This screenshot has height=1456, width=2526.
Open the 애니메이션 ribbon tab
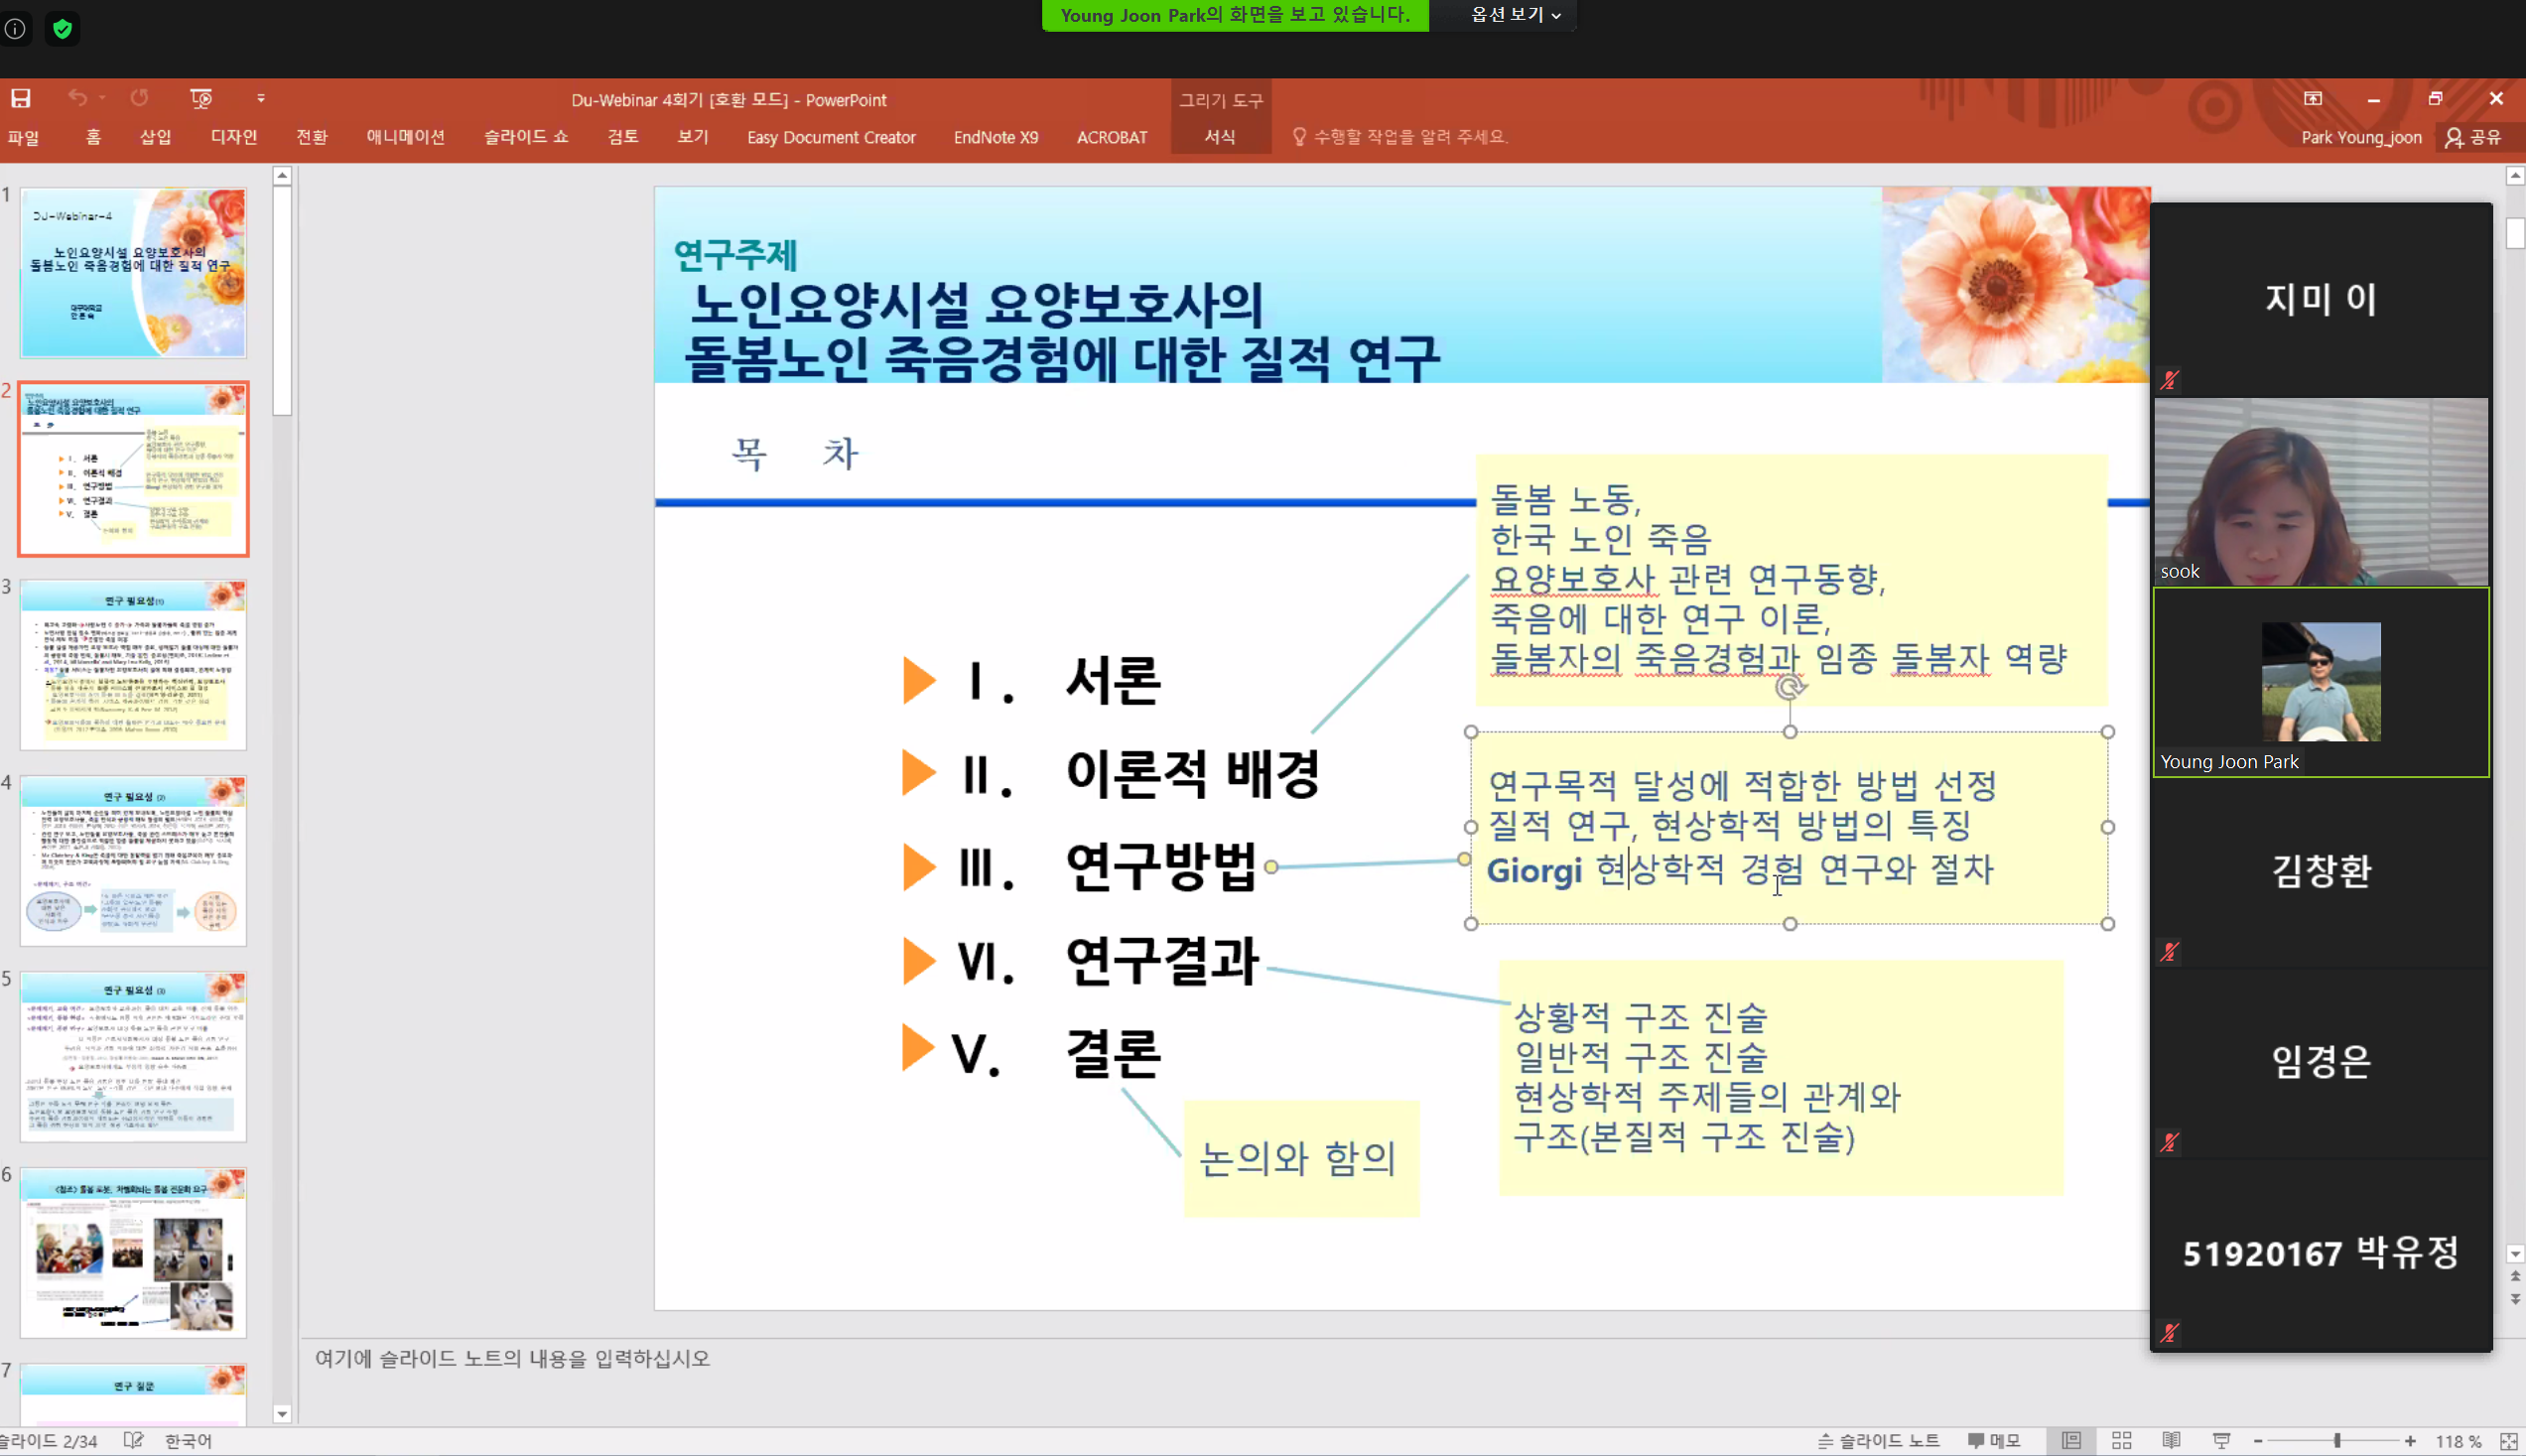click(x=405, y=137)
